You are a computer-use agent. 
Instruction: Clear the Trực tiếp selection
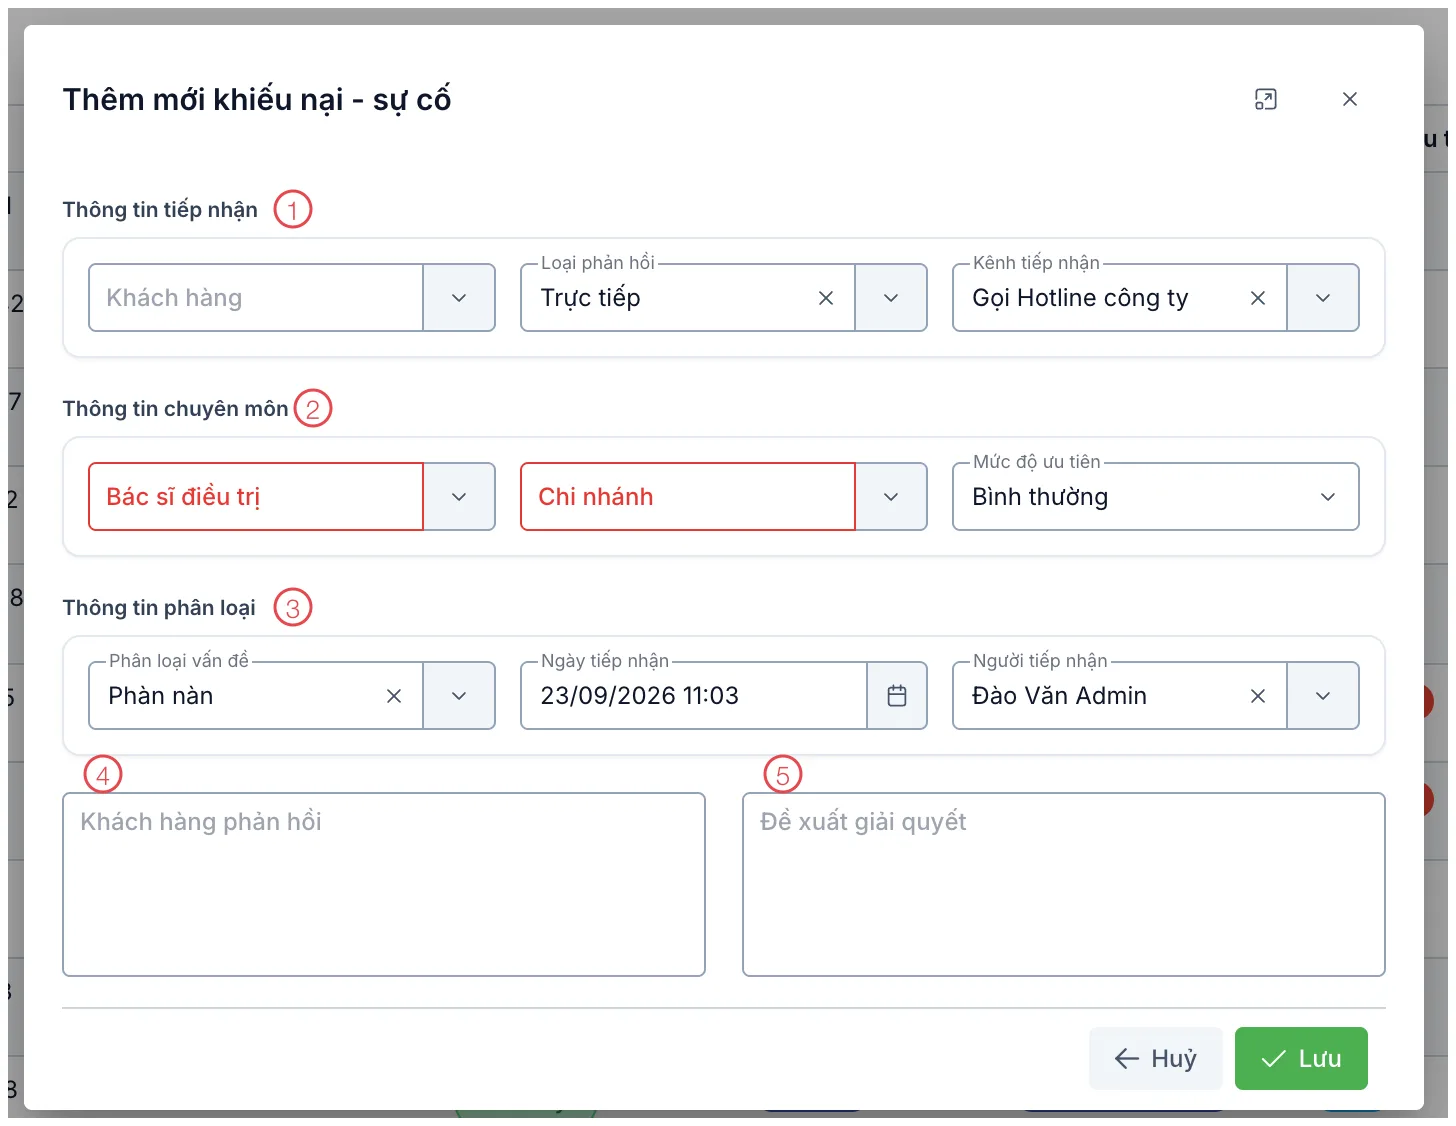point(826,298)
